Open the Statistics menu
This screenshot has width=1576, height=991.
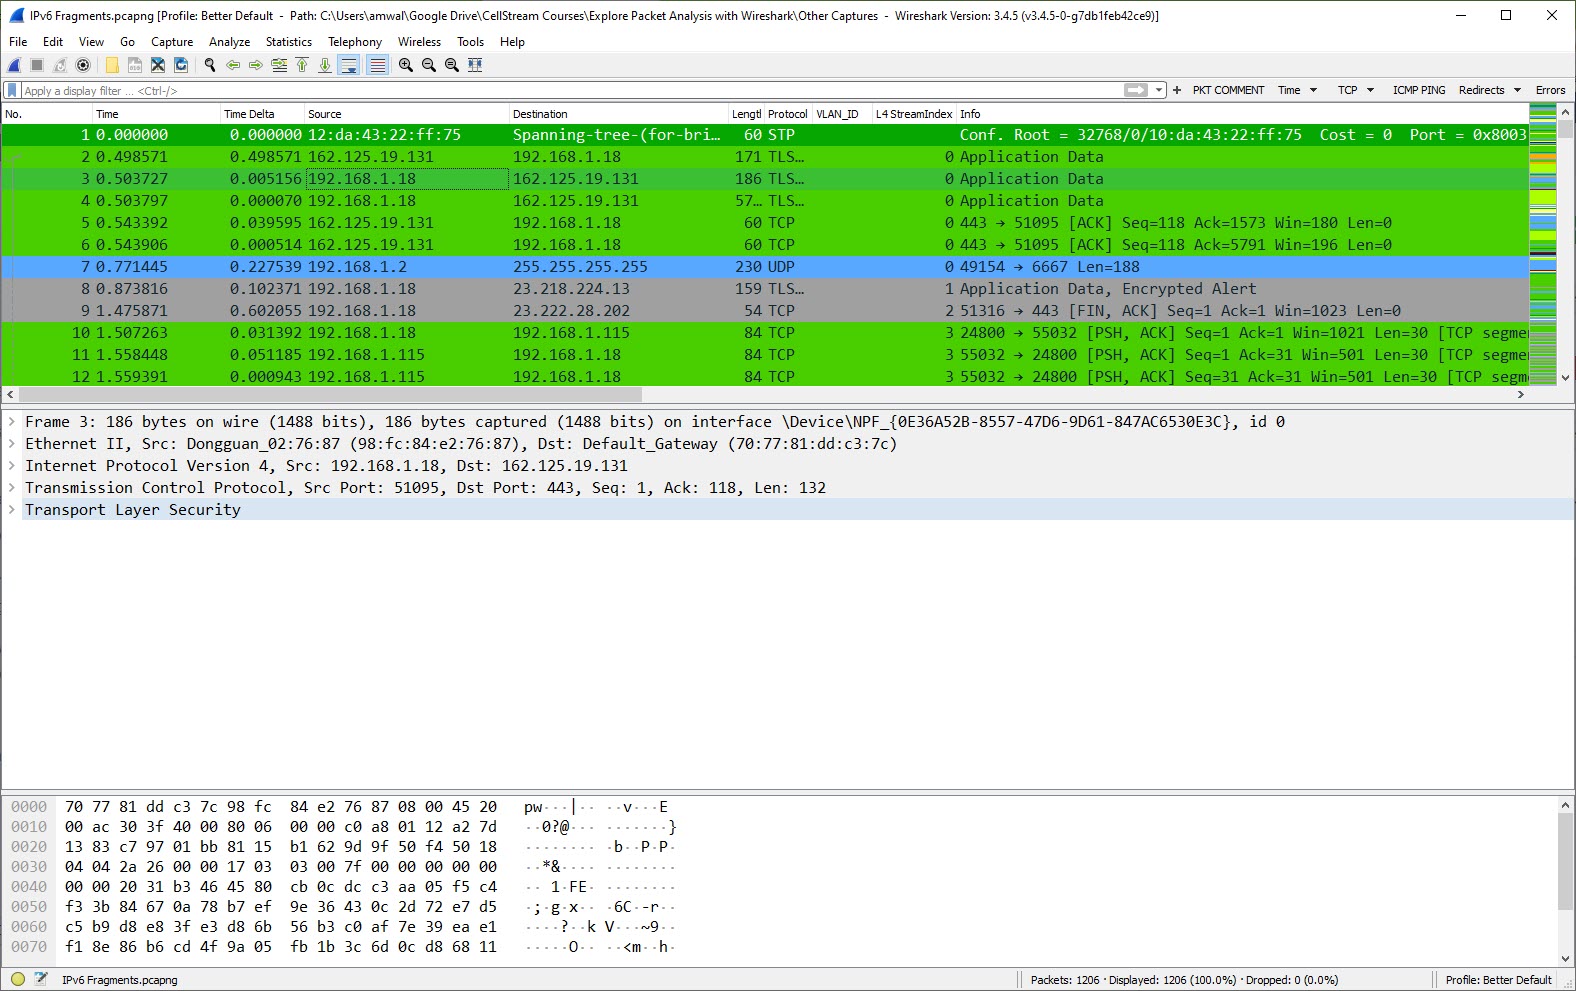(x=288, y=42)
